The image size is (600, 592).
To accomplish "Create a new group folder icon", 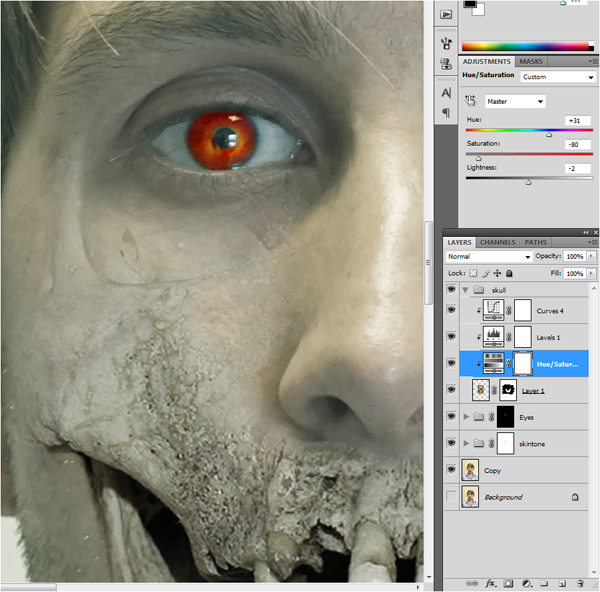I will tap(544, 584).
